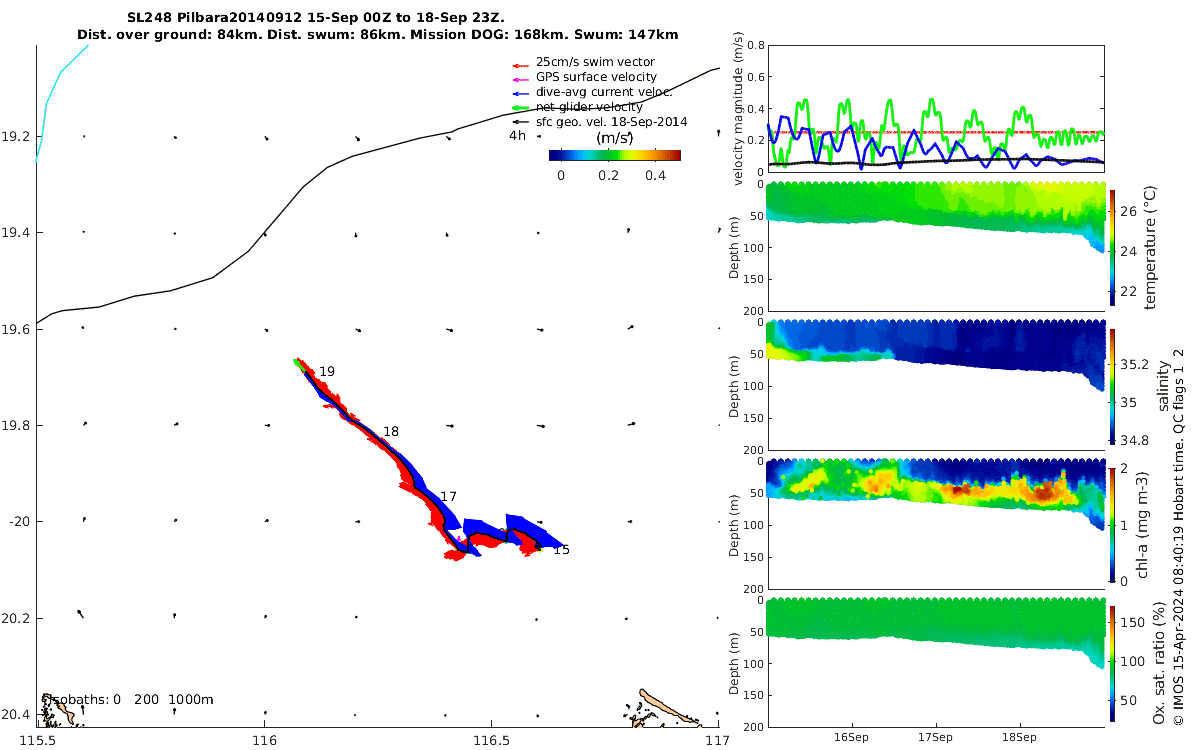Image resolution: width=1200 pixels, height=750 pixels.
Task: Click the 'velocity magnitude (m/s)' axis label
Action: click(739, 109)
